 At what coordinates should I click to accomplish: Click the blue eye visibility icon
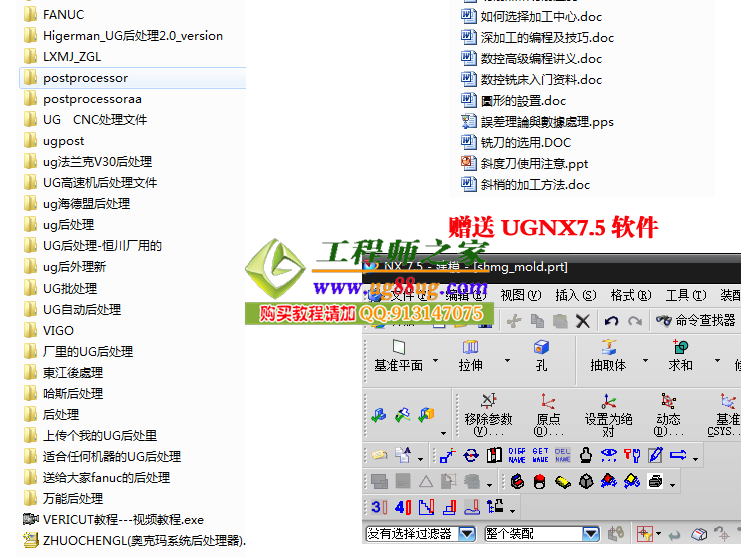tap(609, 455)
